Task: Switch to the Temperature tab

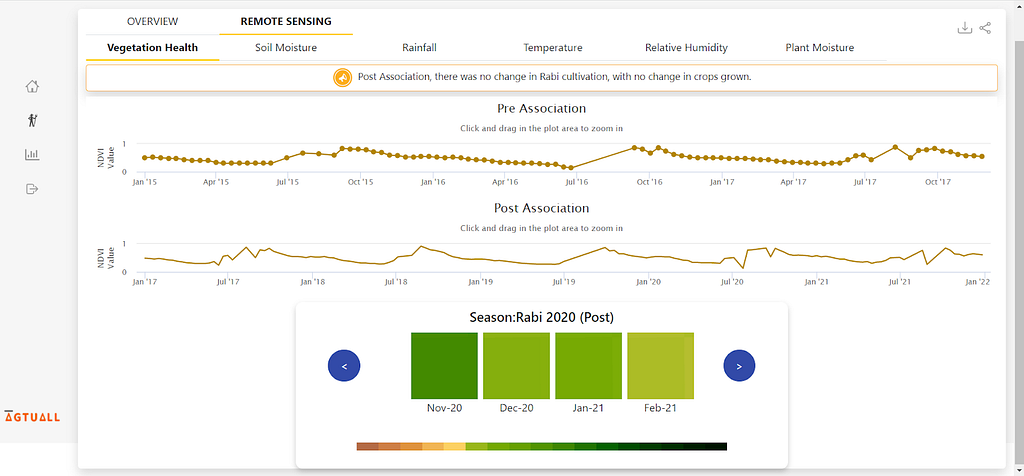Action: (x=552, y=48)
